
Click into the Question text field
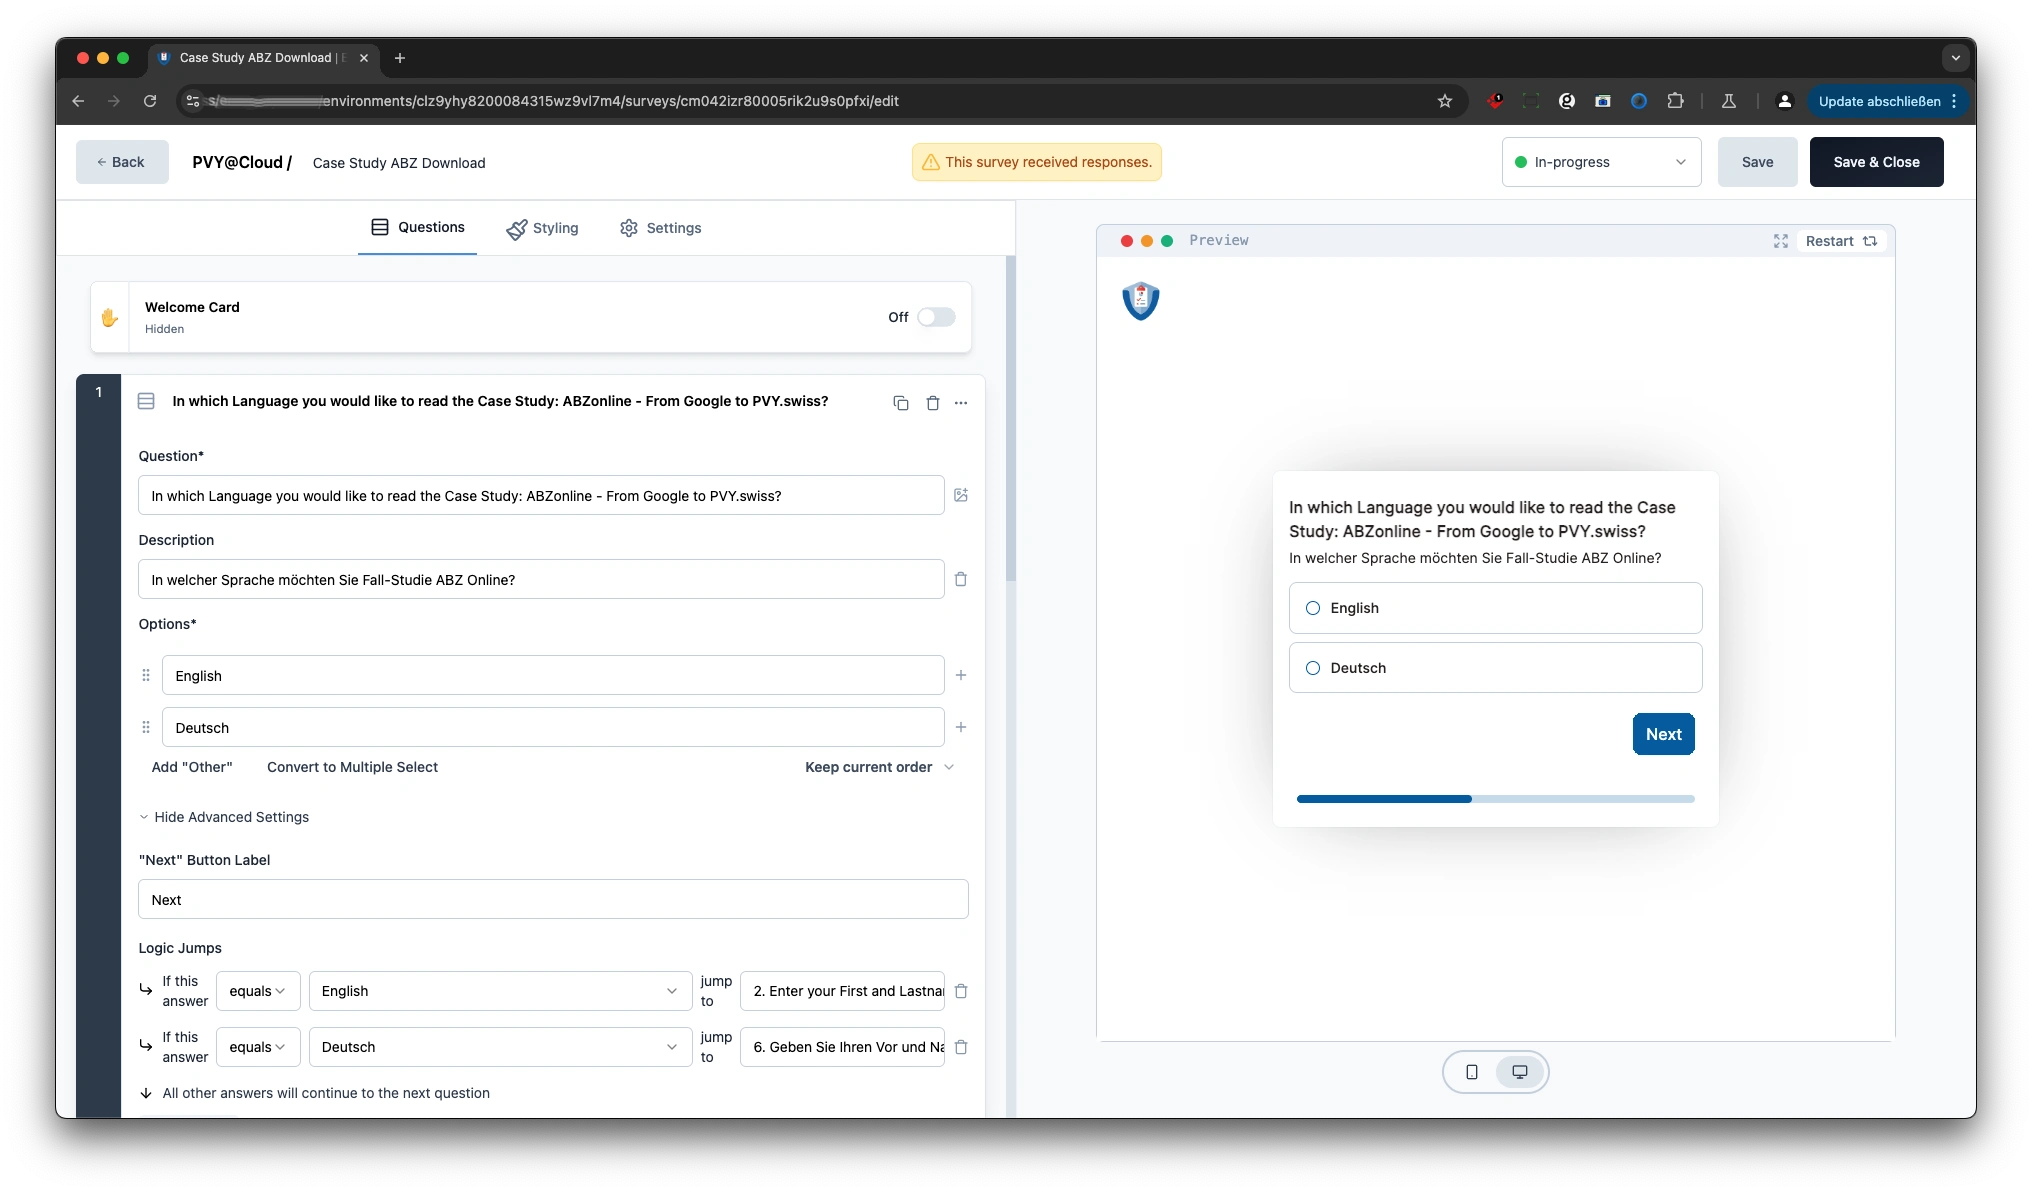(541, 495)
